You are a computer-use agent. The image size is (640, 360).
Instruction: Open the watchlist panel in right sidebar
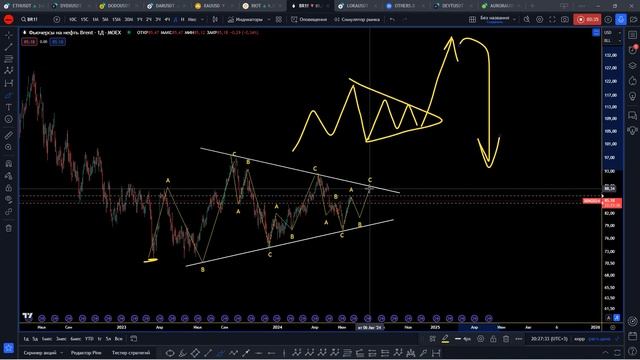(633, 36)
